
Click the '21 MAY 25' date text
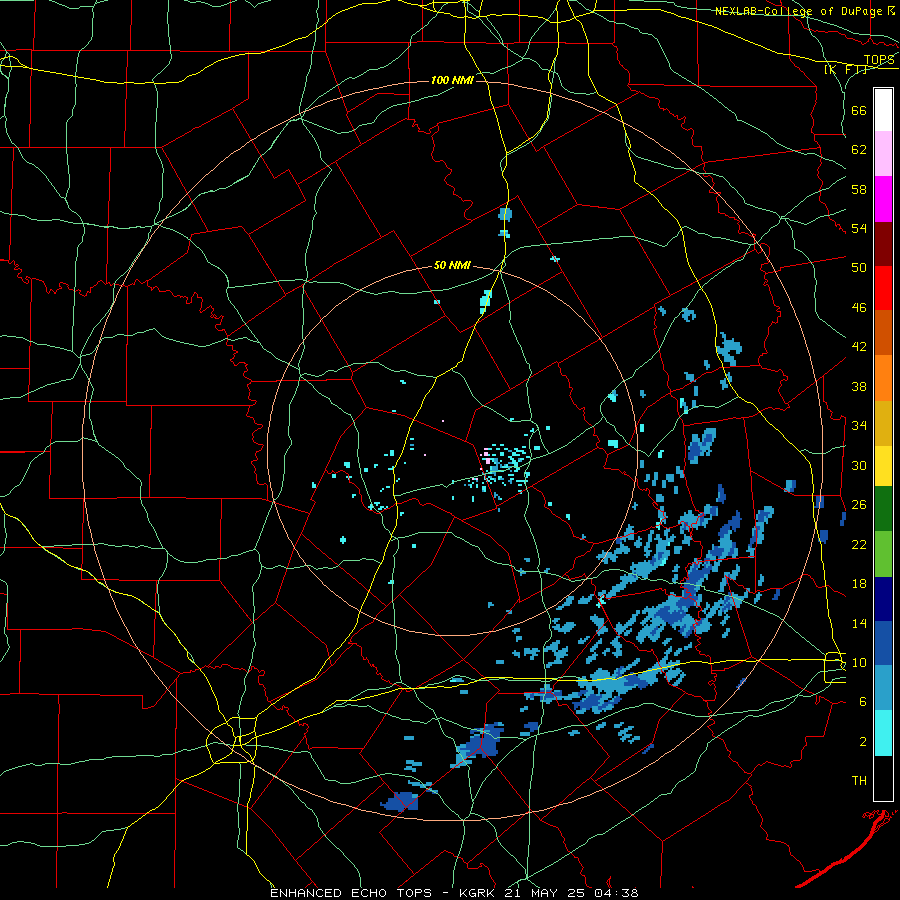(x=544, y=893)
